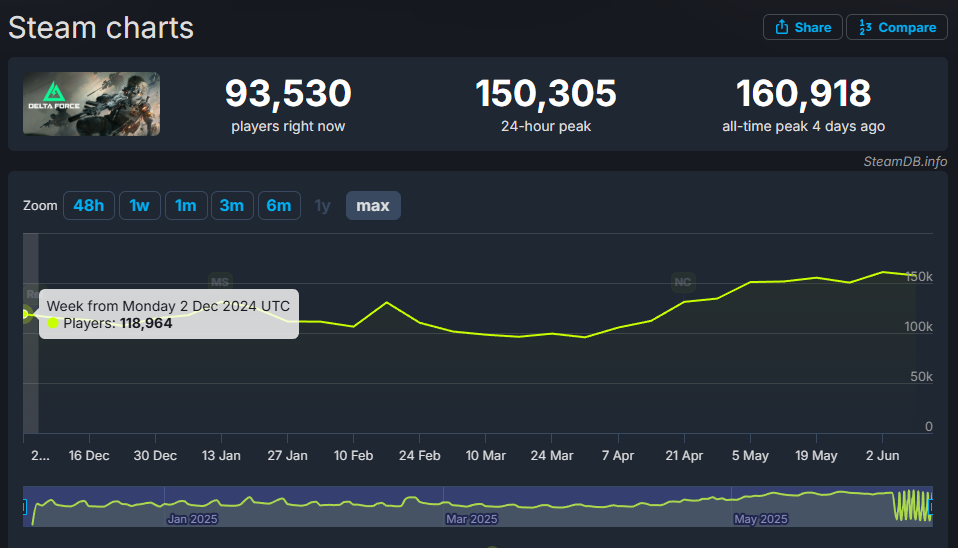Viewport: 958px width, 548px height.
Task: Click the Share button
Action: click(x=801, y=27)
